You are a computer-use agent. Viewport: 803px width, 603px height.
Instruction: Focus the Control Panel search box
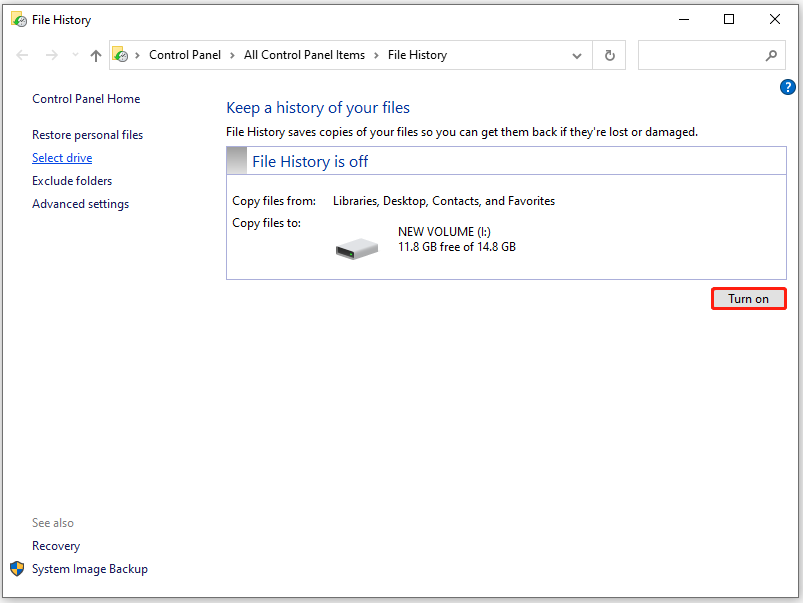711,55
